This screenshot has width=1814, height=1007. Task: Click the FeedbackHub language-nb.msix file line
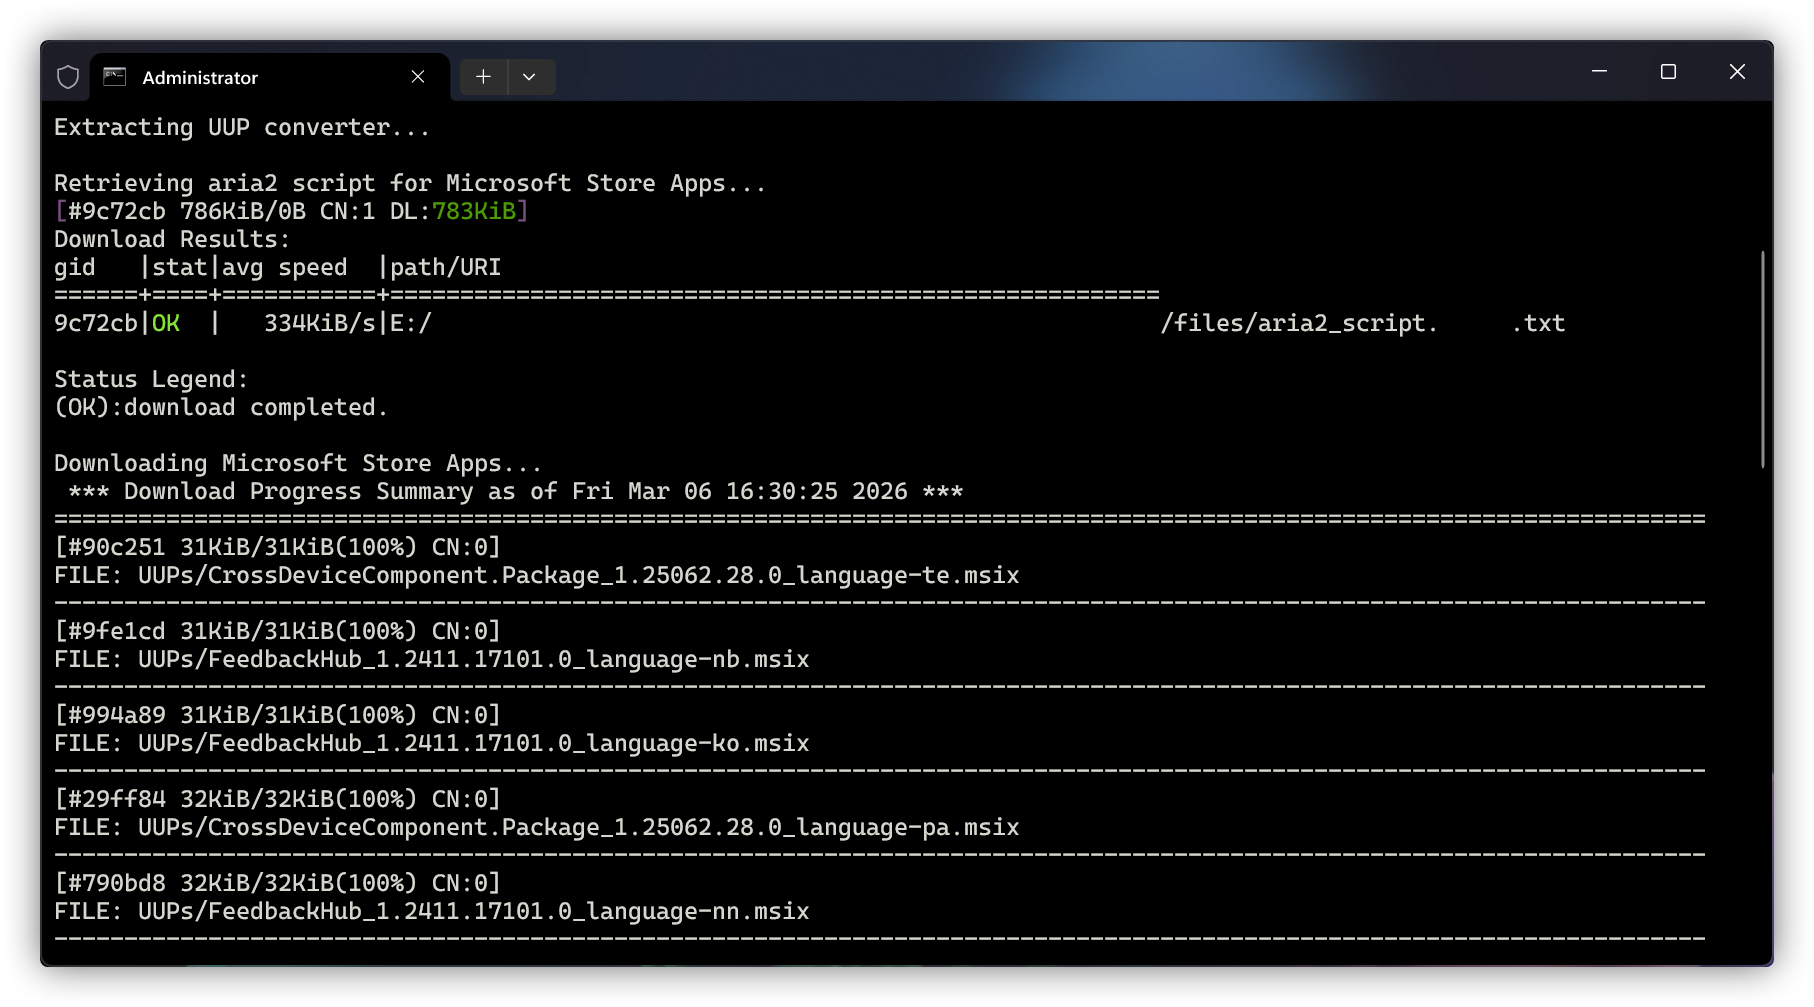point(473,659)
